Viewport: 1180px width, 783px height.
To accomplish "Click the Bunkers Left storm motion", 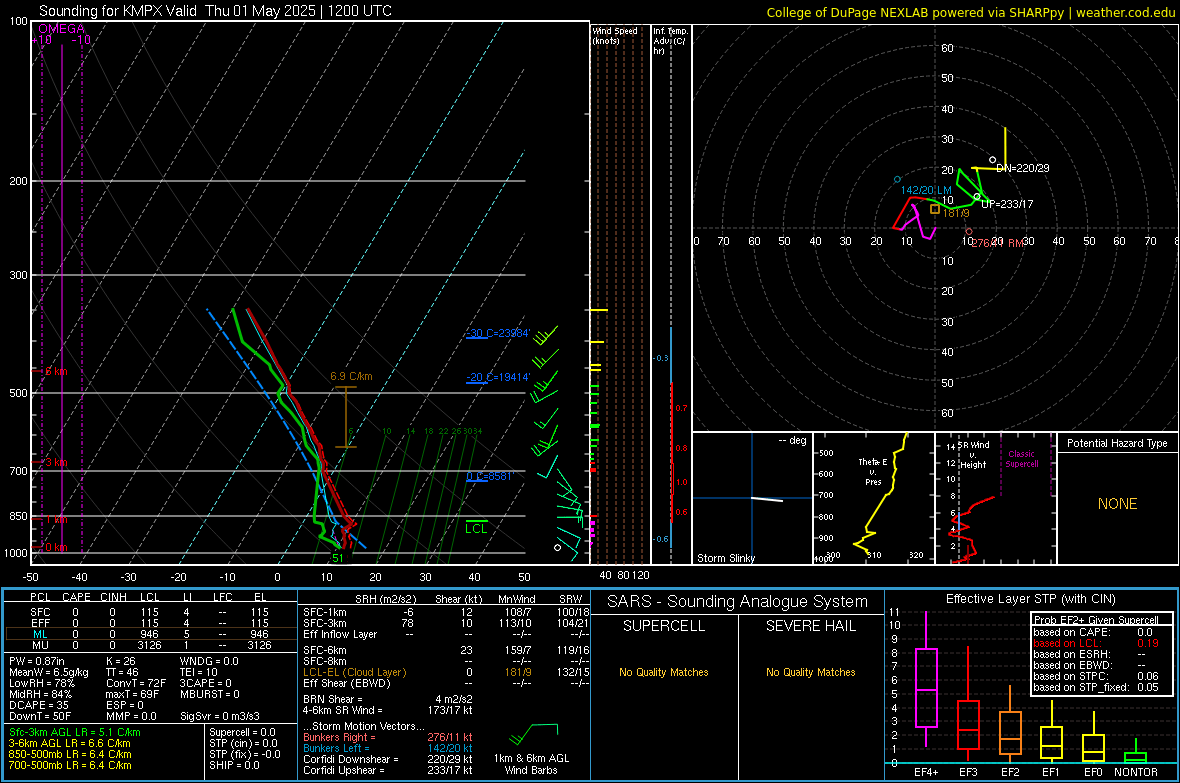I will (x=388, y=748).
